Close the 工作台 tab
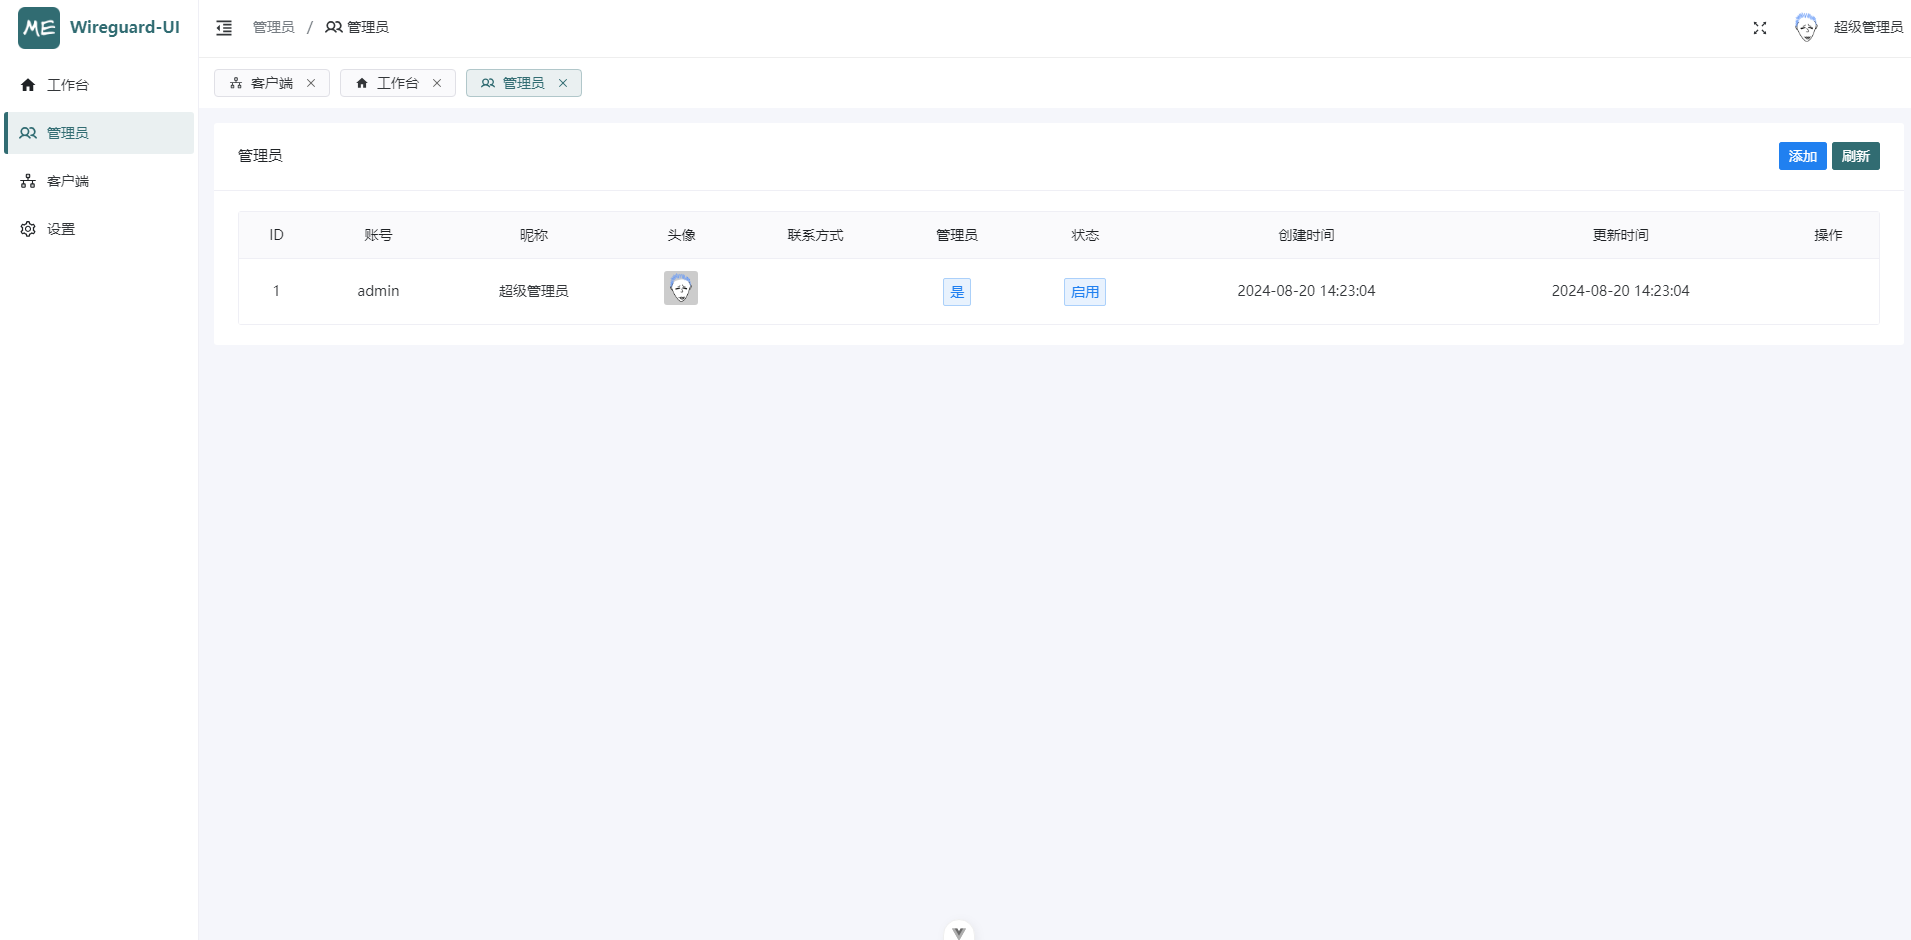 [437, 83]
